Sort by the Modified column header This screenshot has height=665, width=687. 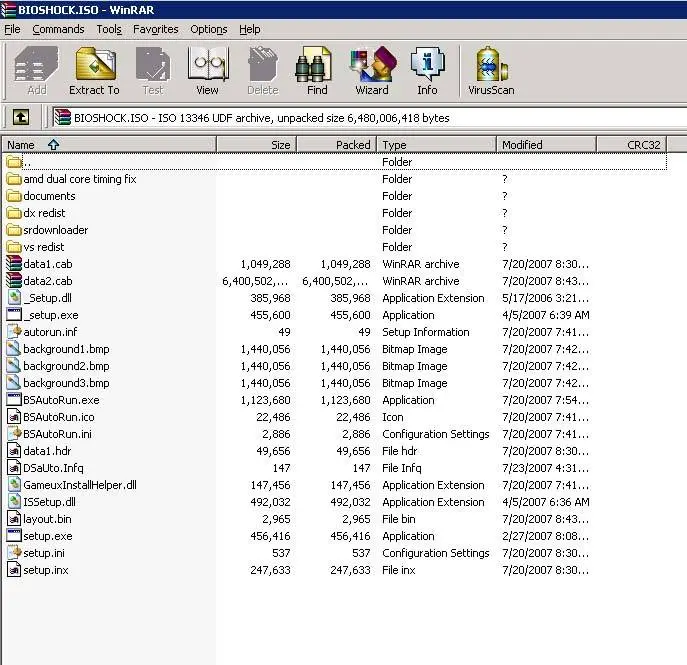(x=546, y=145)
